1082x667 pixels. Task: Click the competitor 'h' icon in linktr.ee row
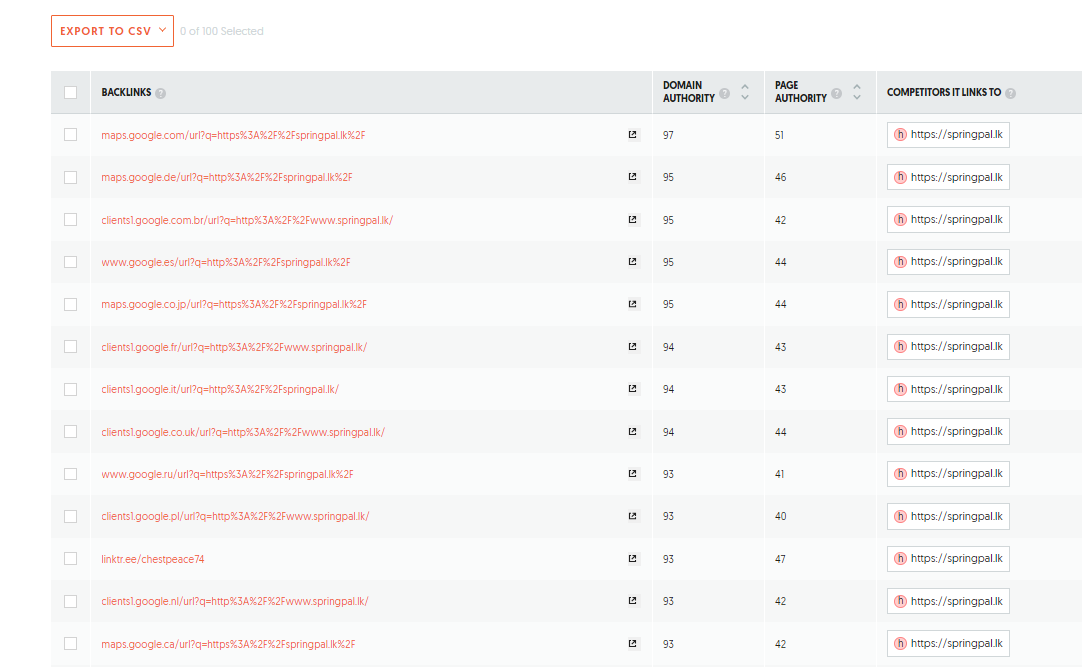tap(900, 559)
